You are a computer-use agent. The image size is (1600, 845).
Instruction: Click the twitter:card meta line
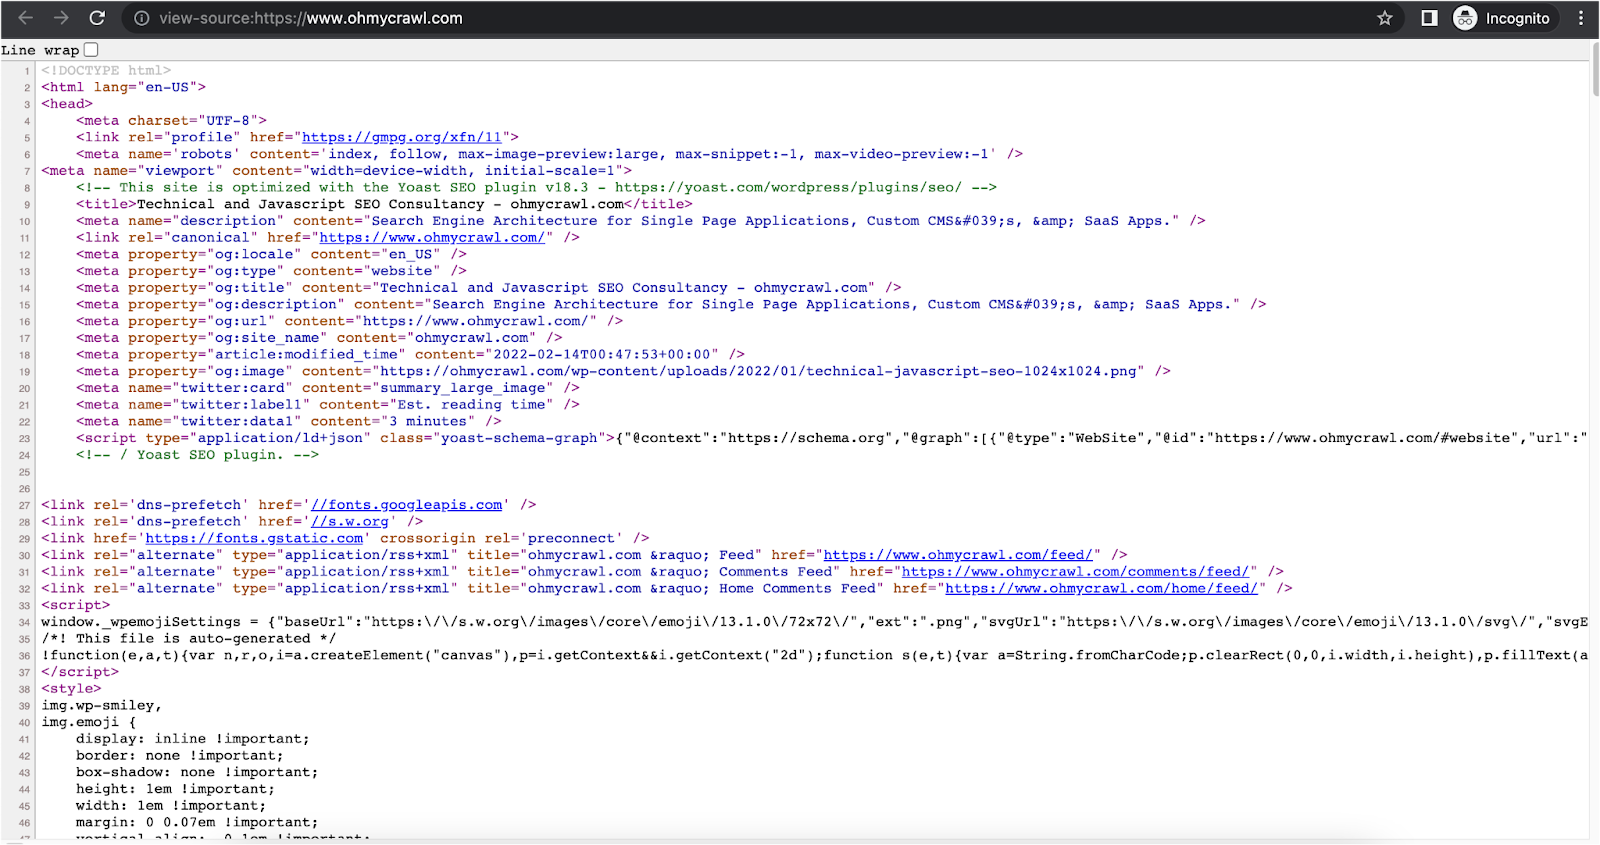[x=328, y=388]
